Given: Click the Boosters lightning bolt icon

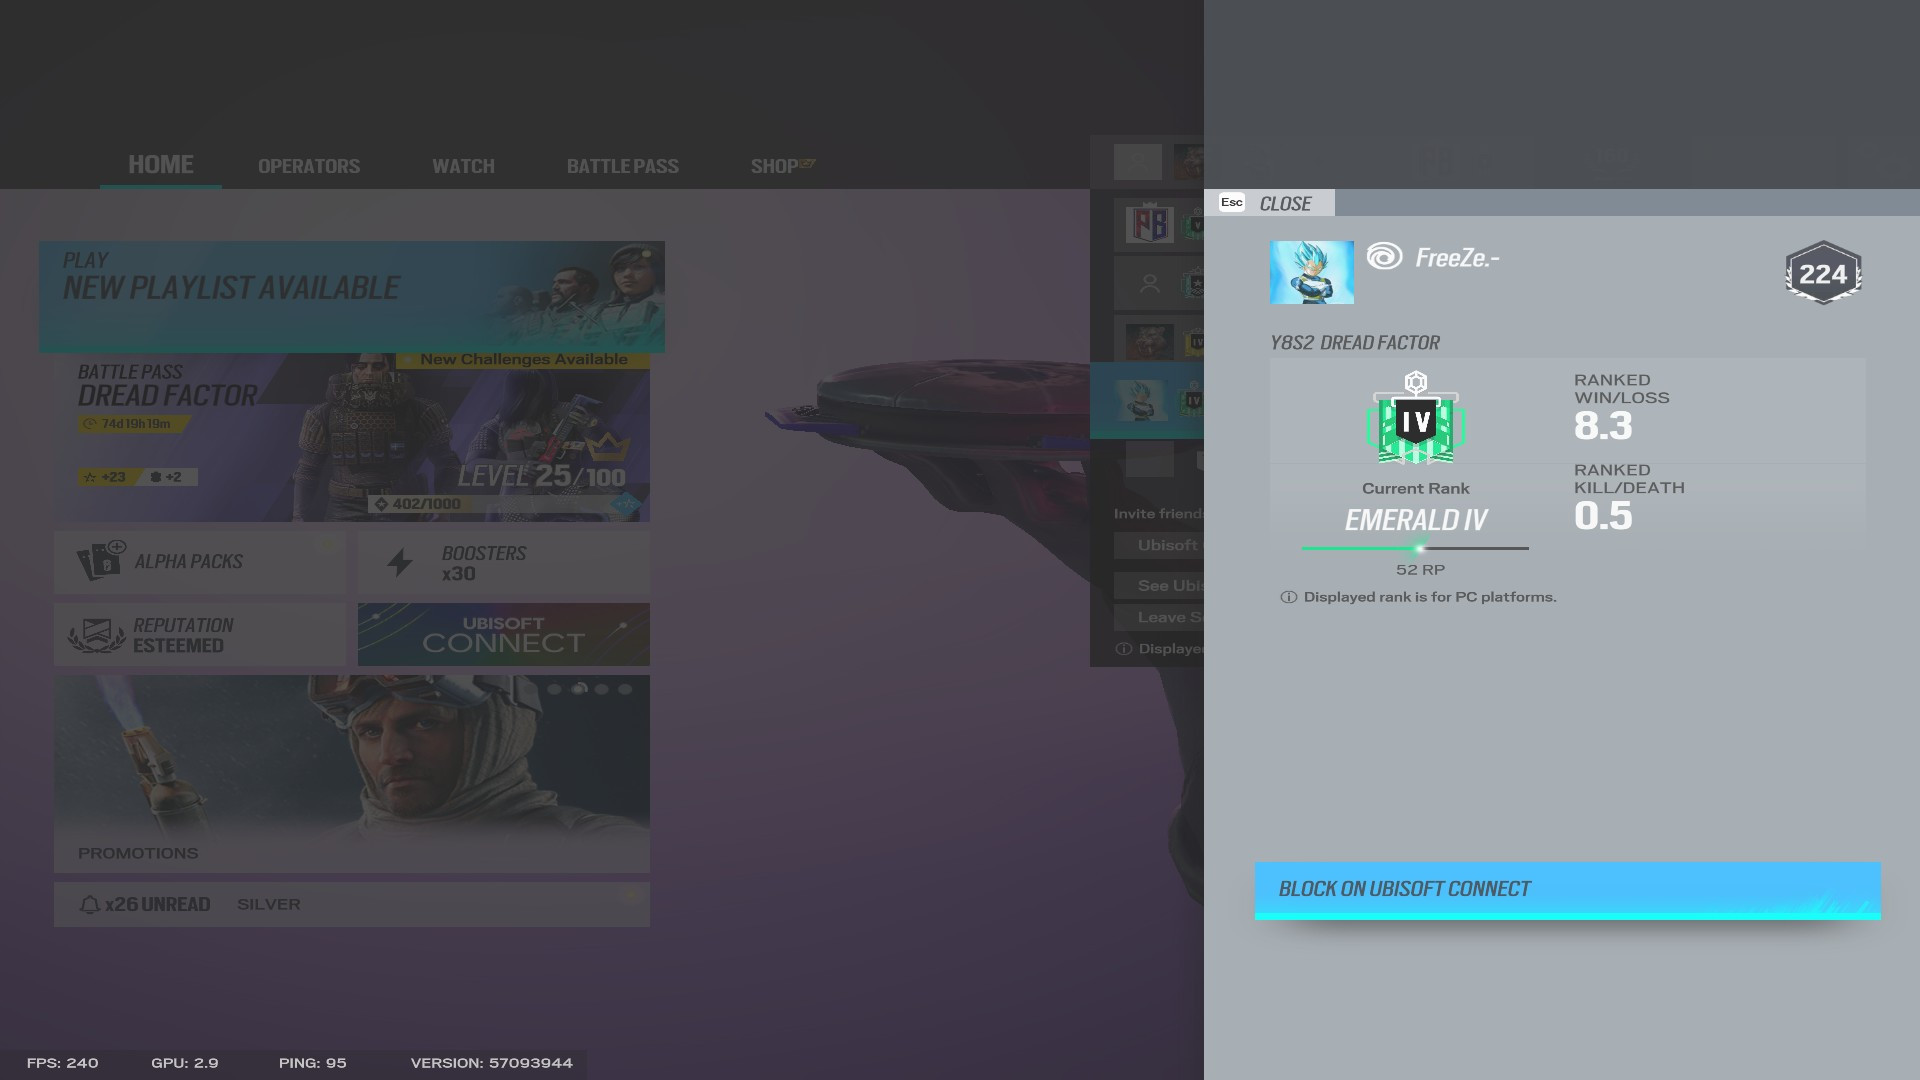Looking at the screenshot, I should pyautogui.click(x=400, y=562).
